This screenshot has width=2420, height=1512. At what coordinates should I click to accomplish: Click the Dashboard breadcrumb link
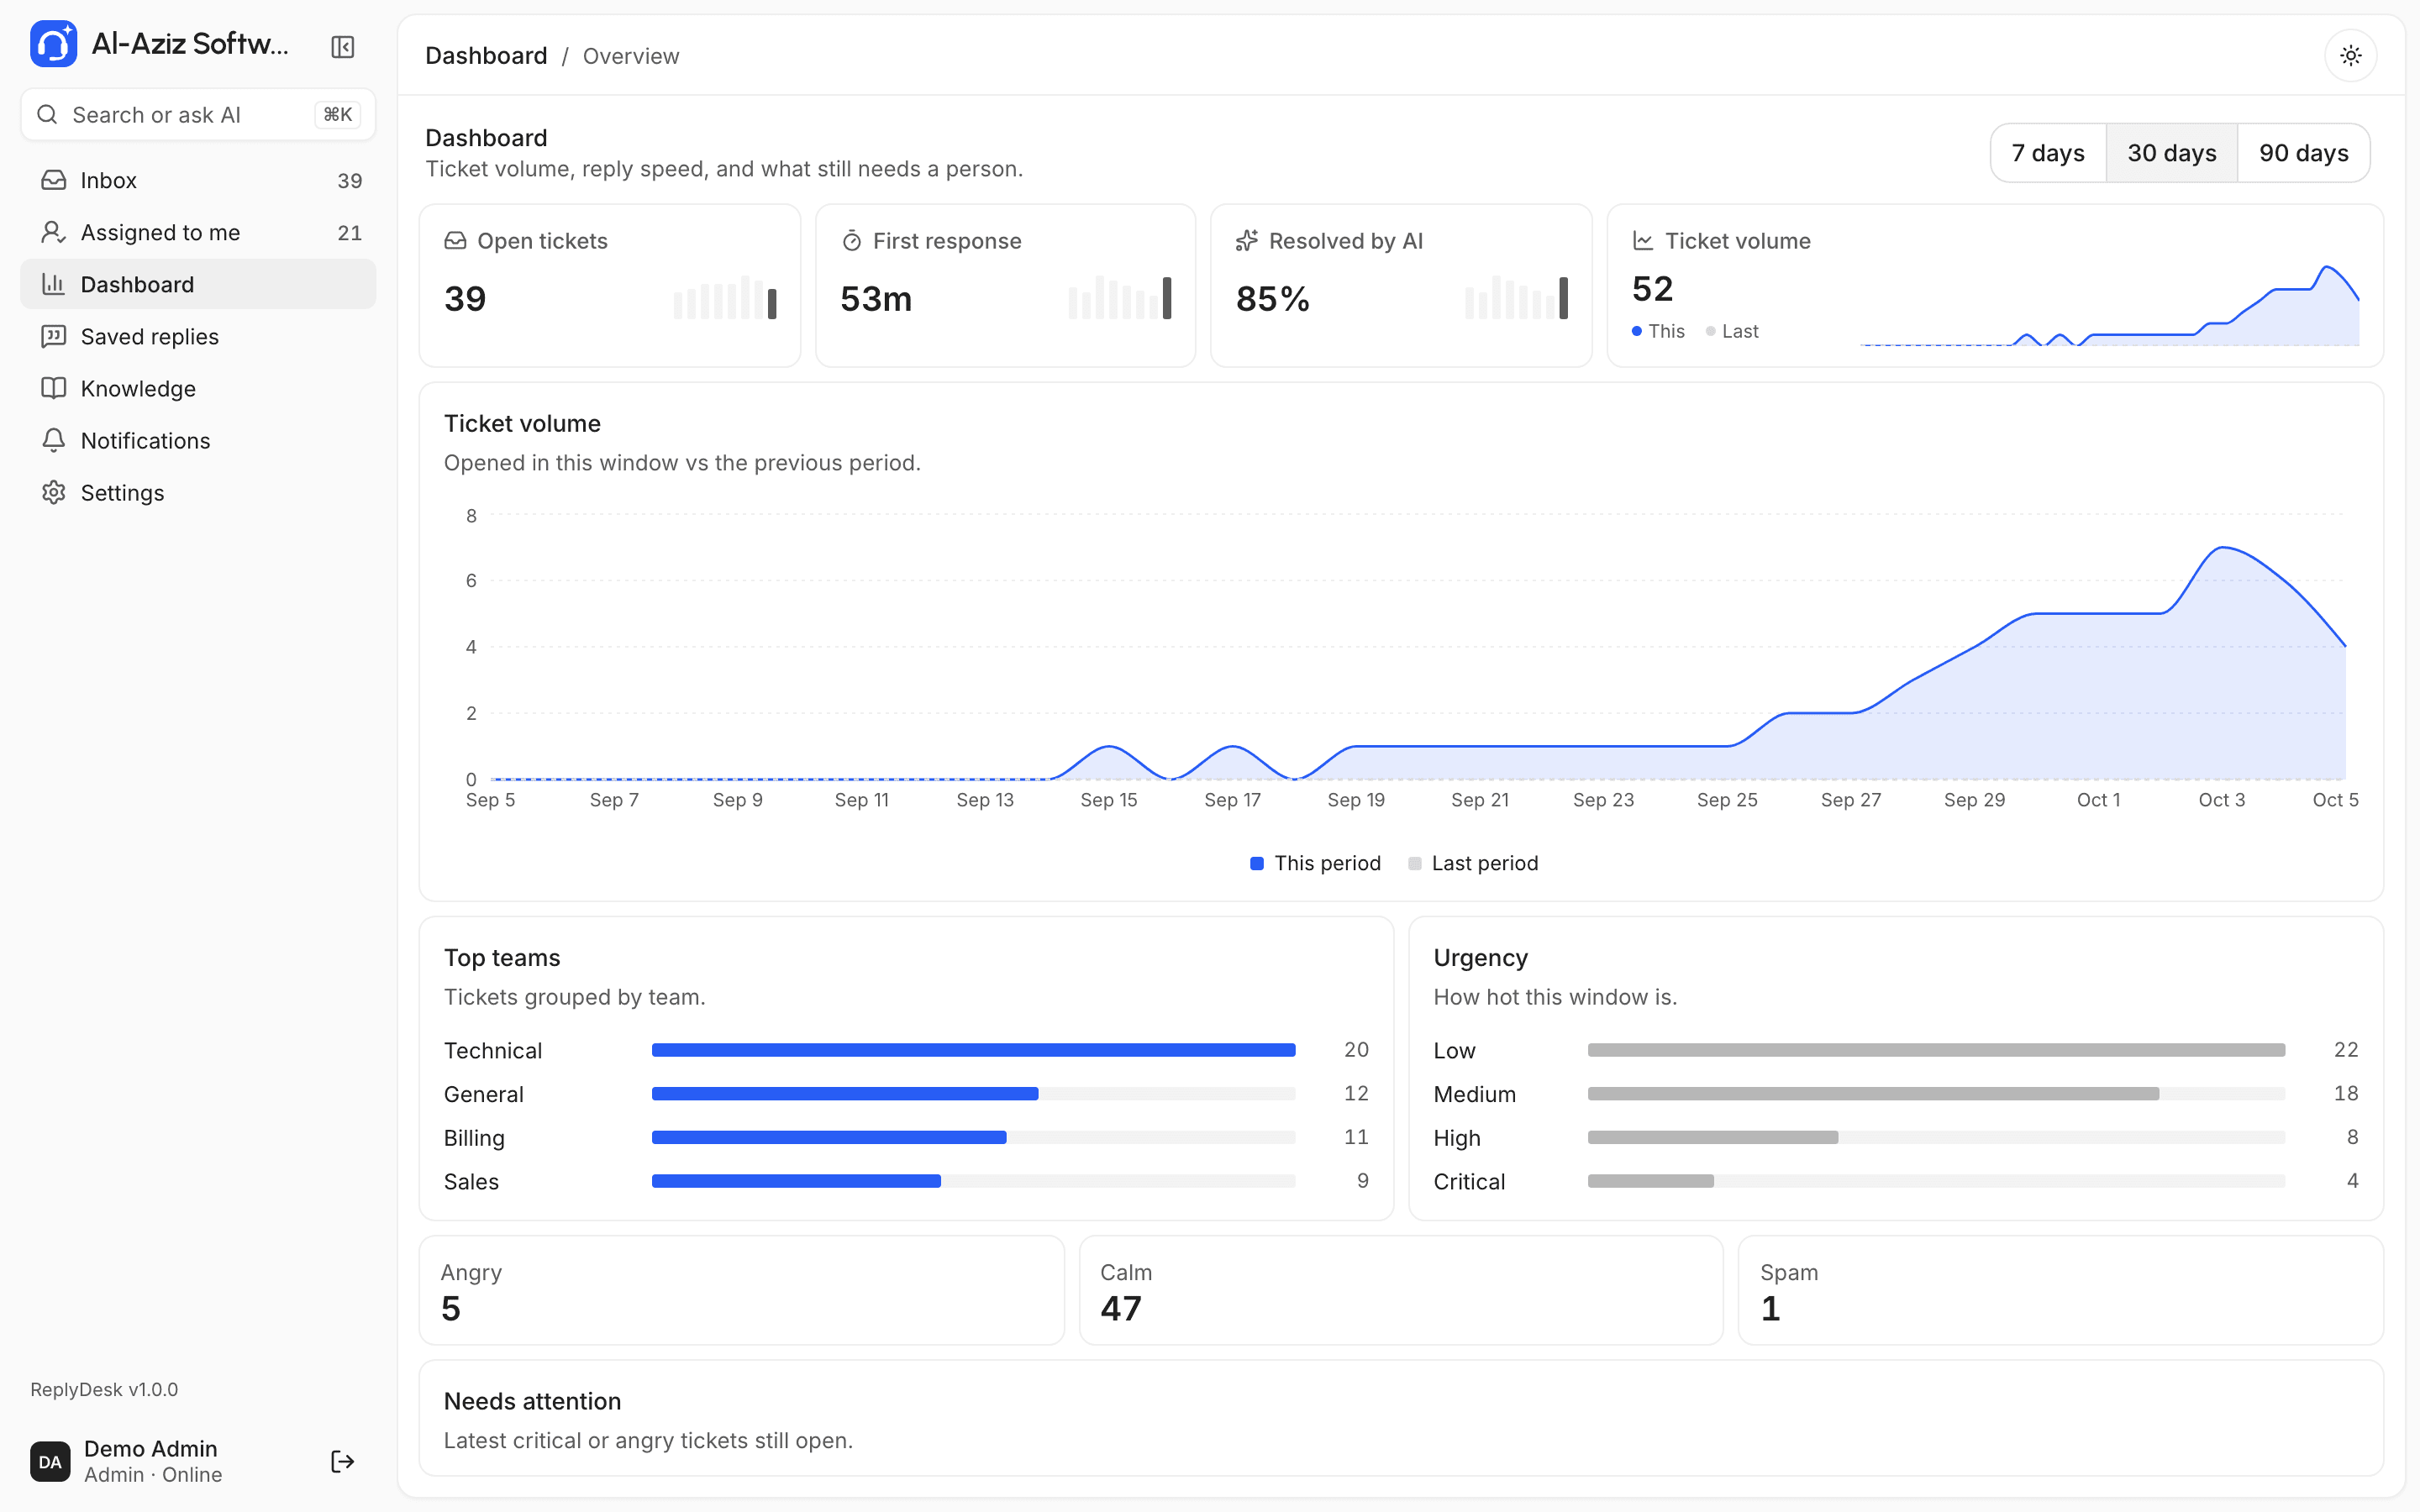(x=486, y=56)
